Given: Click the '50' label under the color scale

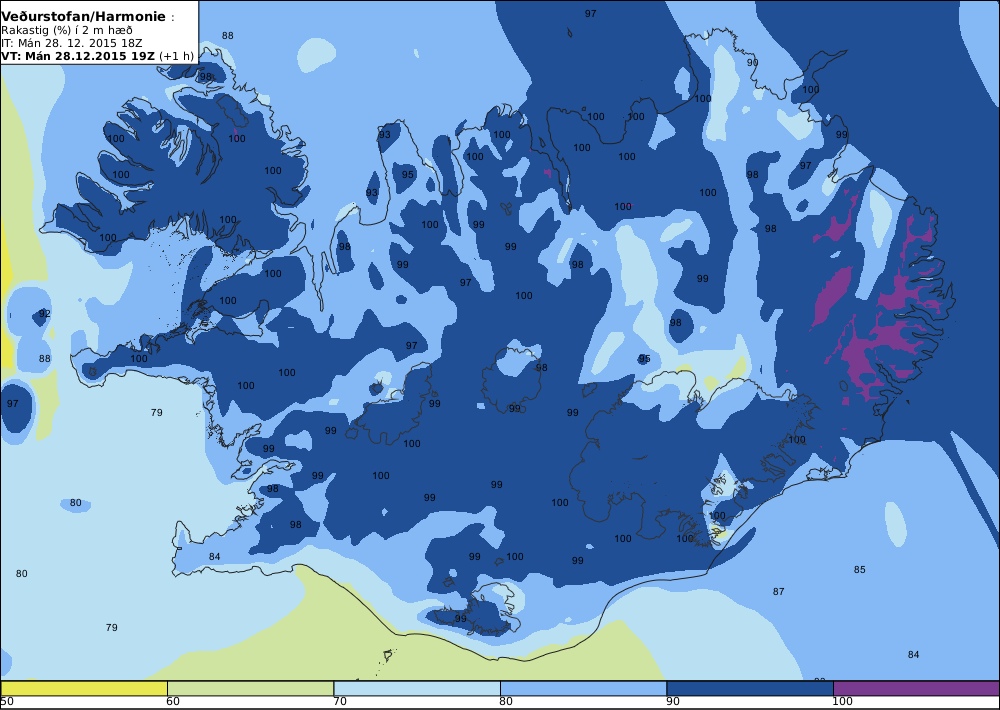Looking at the screenshot, I should (x=7, y=702).
